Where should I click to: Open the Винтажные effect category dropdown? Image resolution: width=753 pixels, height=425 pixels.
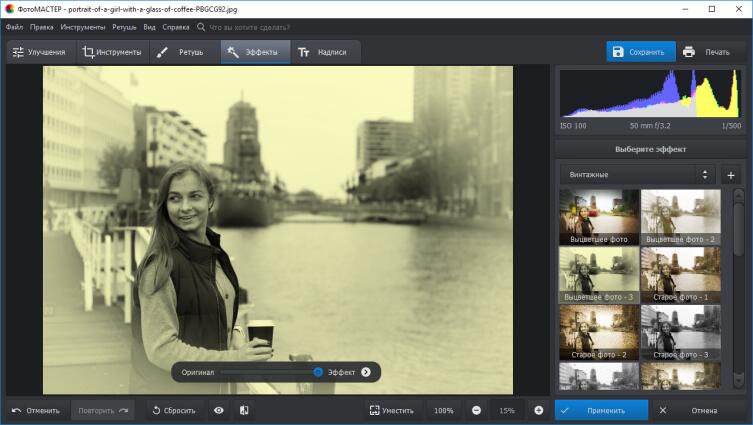pos(638,175)
